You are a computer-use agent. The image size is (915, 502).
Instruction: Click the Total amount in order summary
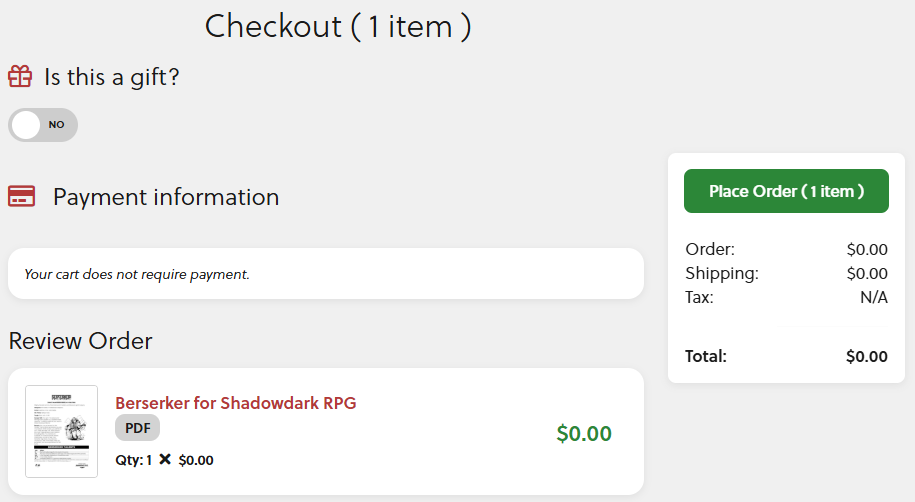[867, 356]
